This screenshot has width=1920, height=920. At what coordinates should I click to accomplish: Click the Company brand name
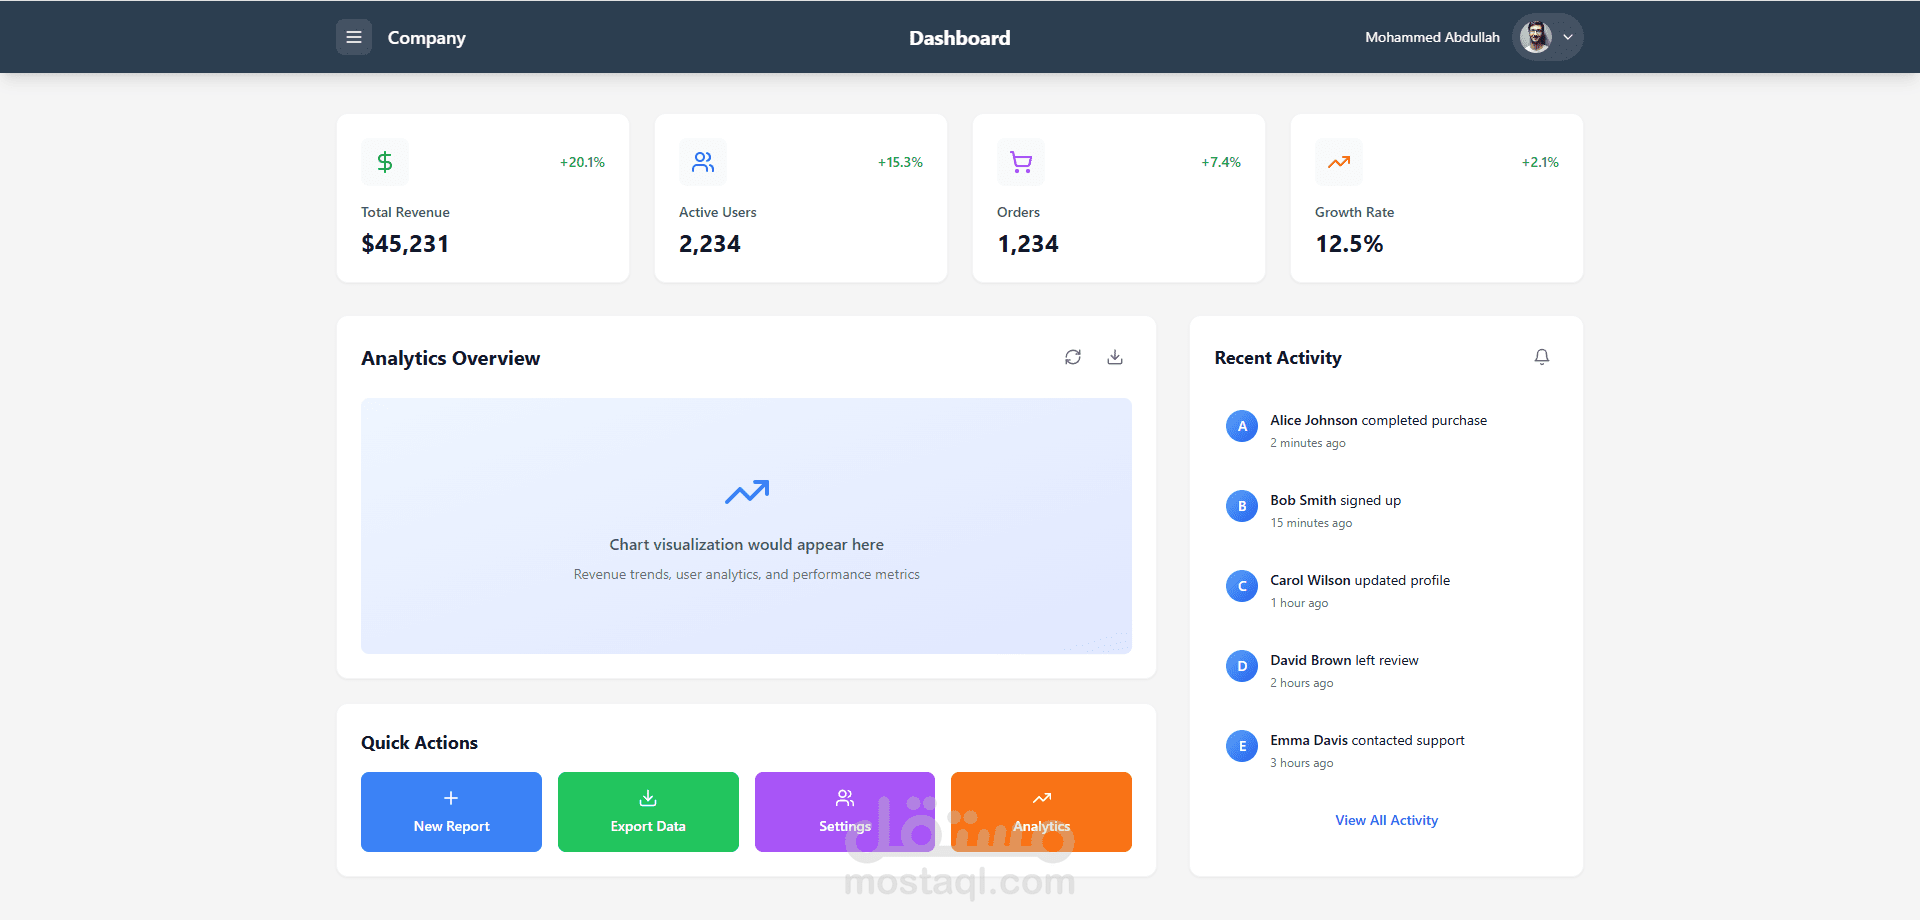tap(427, 38)
